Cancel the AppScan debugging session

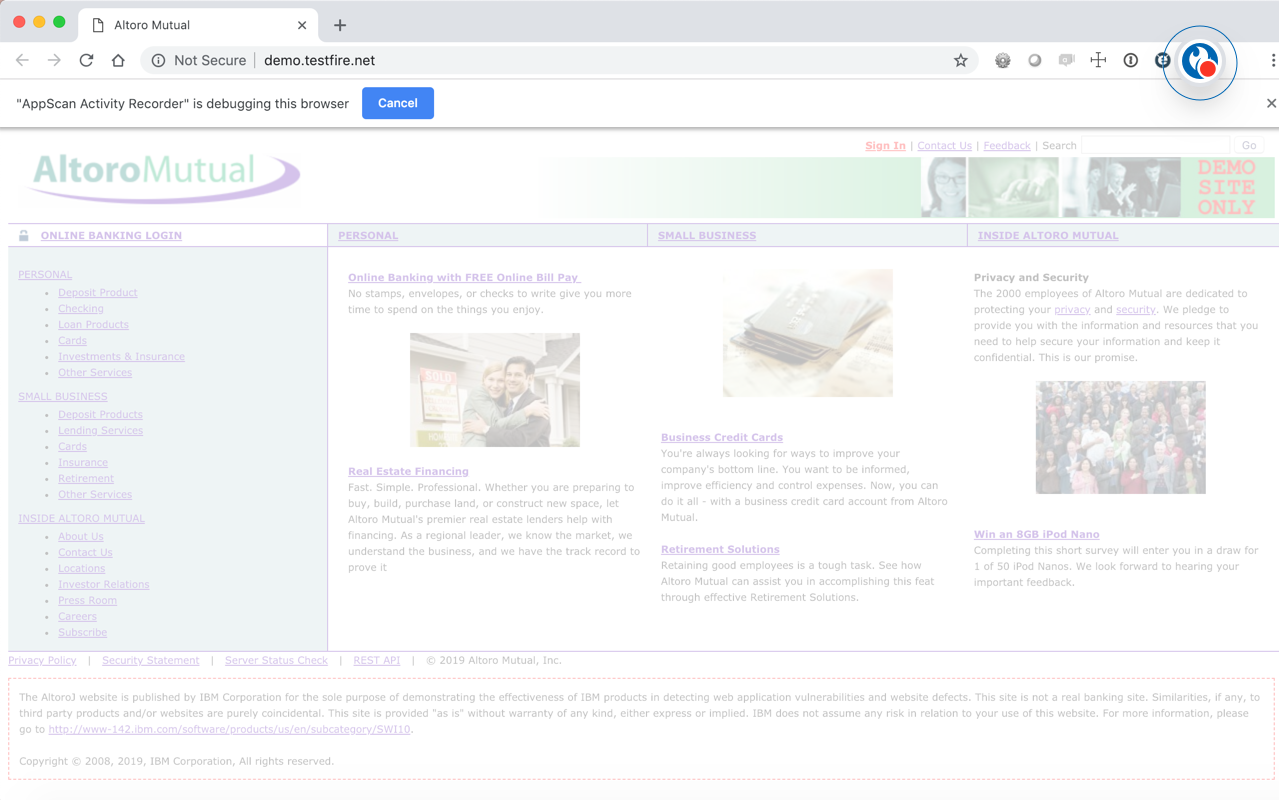tap(397, 103)
